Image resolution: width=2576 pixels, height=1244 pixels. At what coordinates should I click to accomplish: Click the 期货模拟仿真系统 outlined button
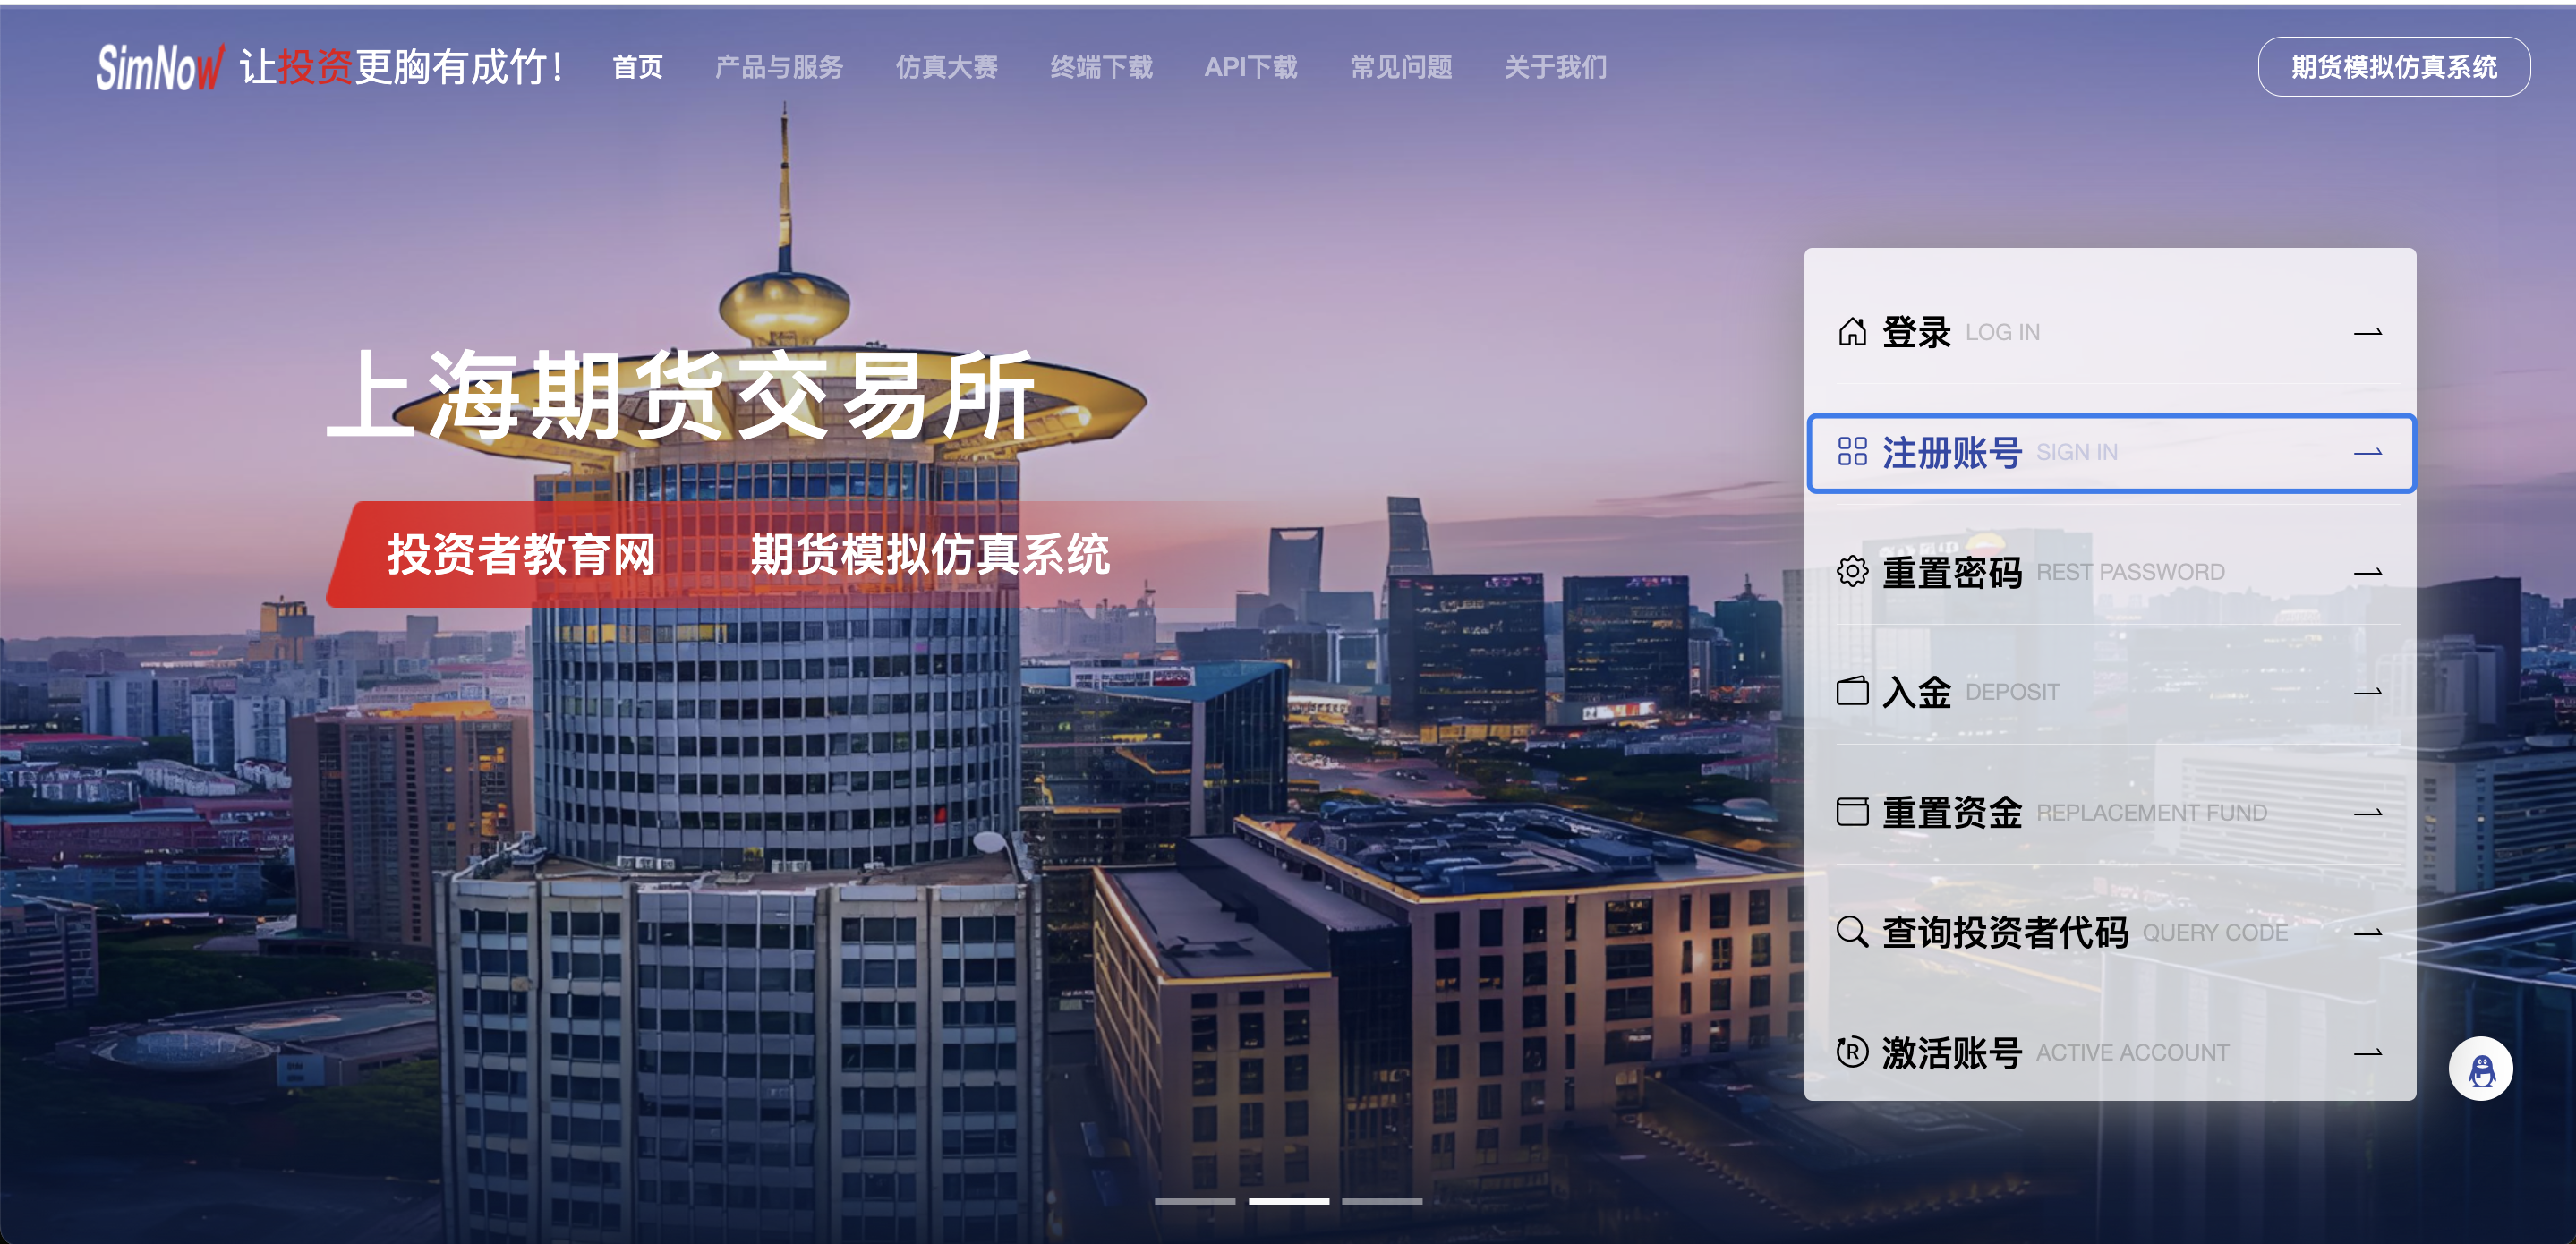tap(2393, 67)
